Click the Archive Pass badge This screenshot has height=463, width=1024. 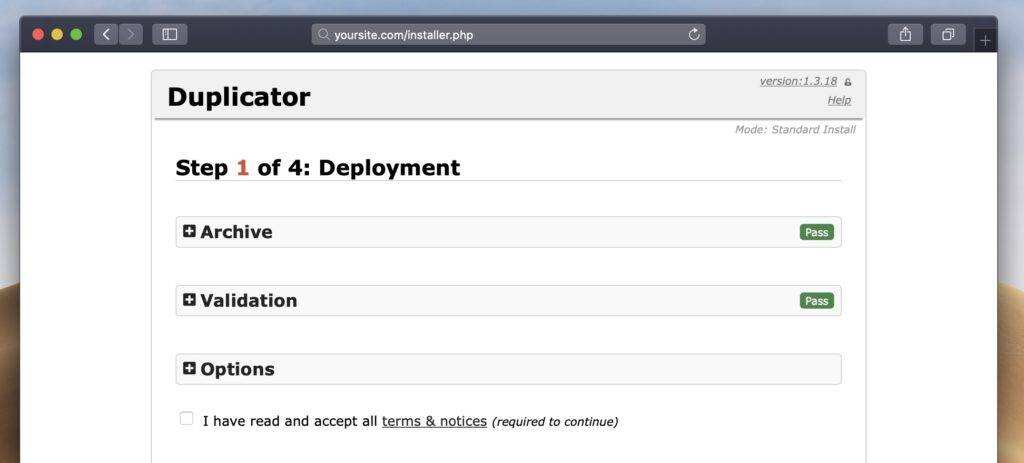[816, 232]
